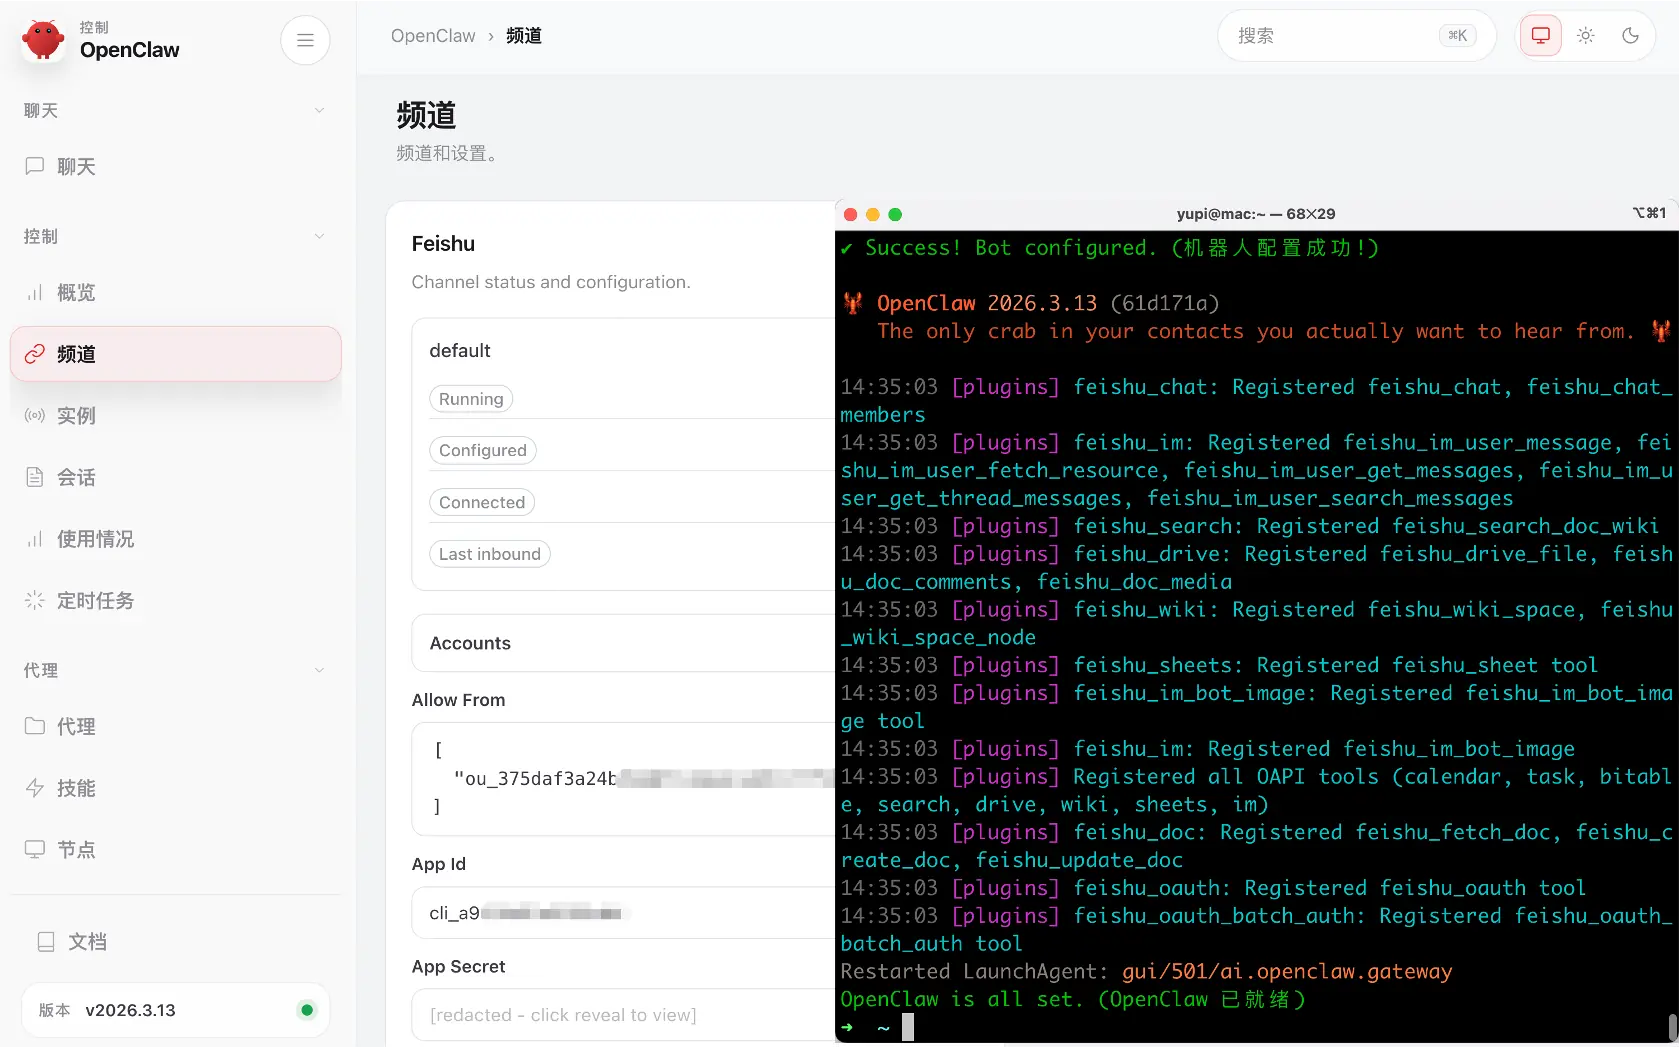
Task: Open 实例 instances in the sidebar
Action: [x=176, y=415]
